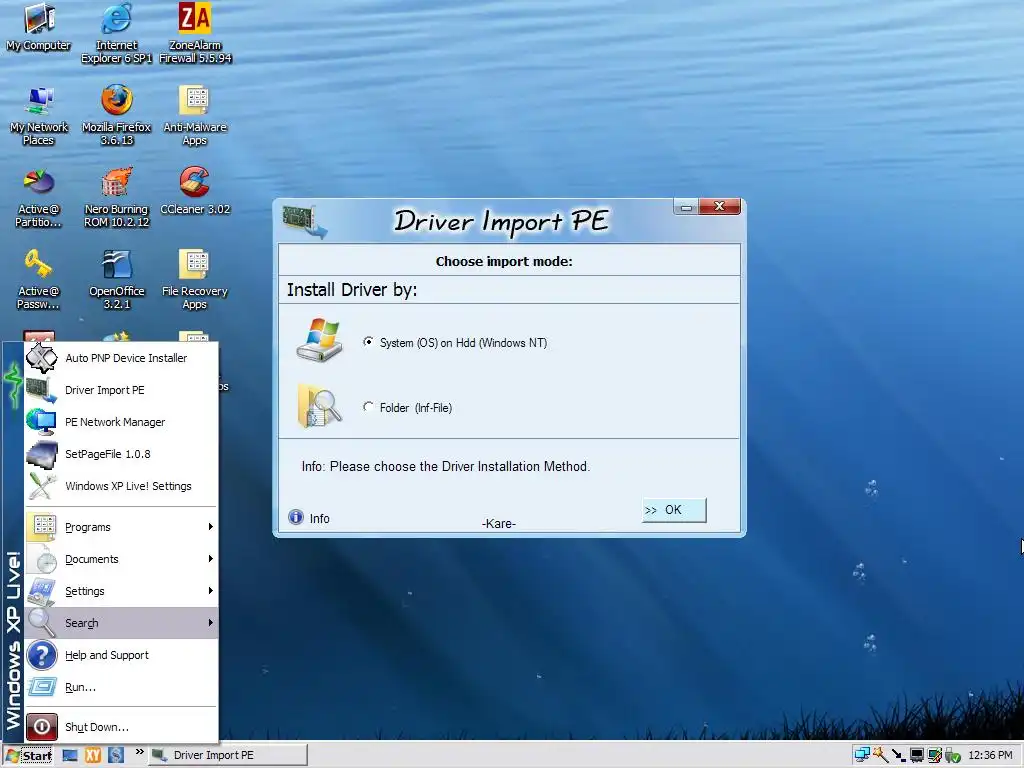Screen dimensions: 1024x768
Task: Open Windows XP Live! Settings item
Action: click(121, 486)
